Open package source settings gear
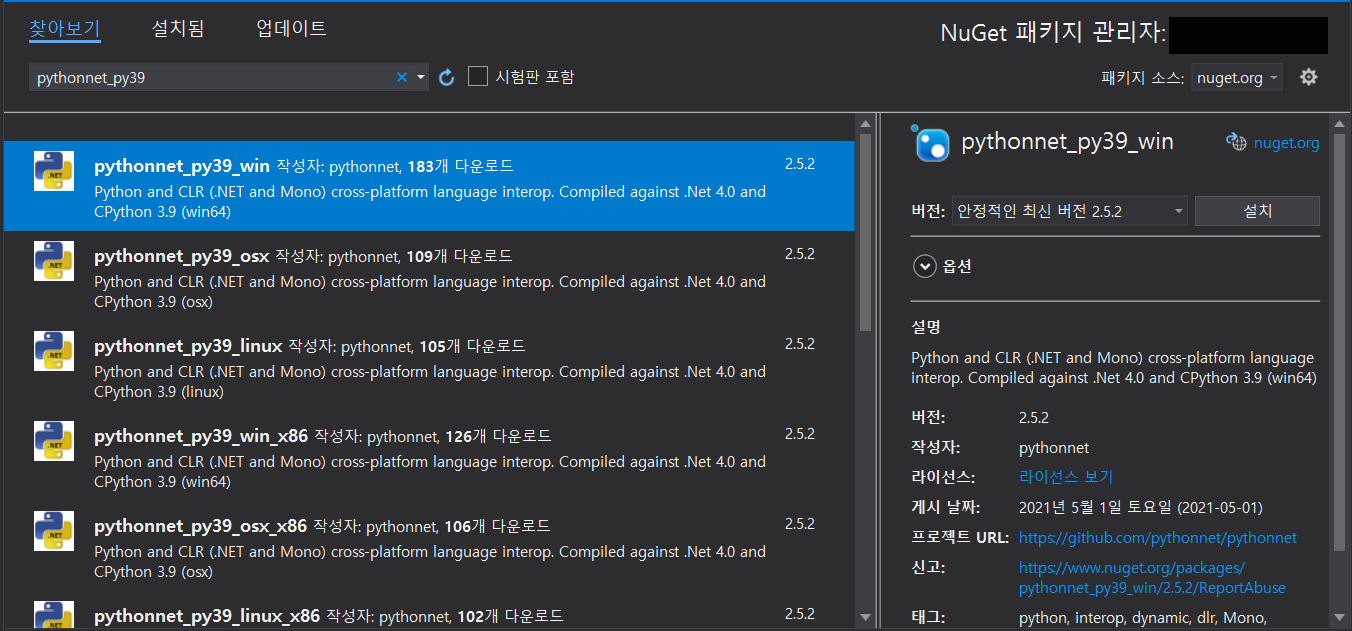This screenshot has width=1352, height=631. click(x=1308, y=77)
